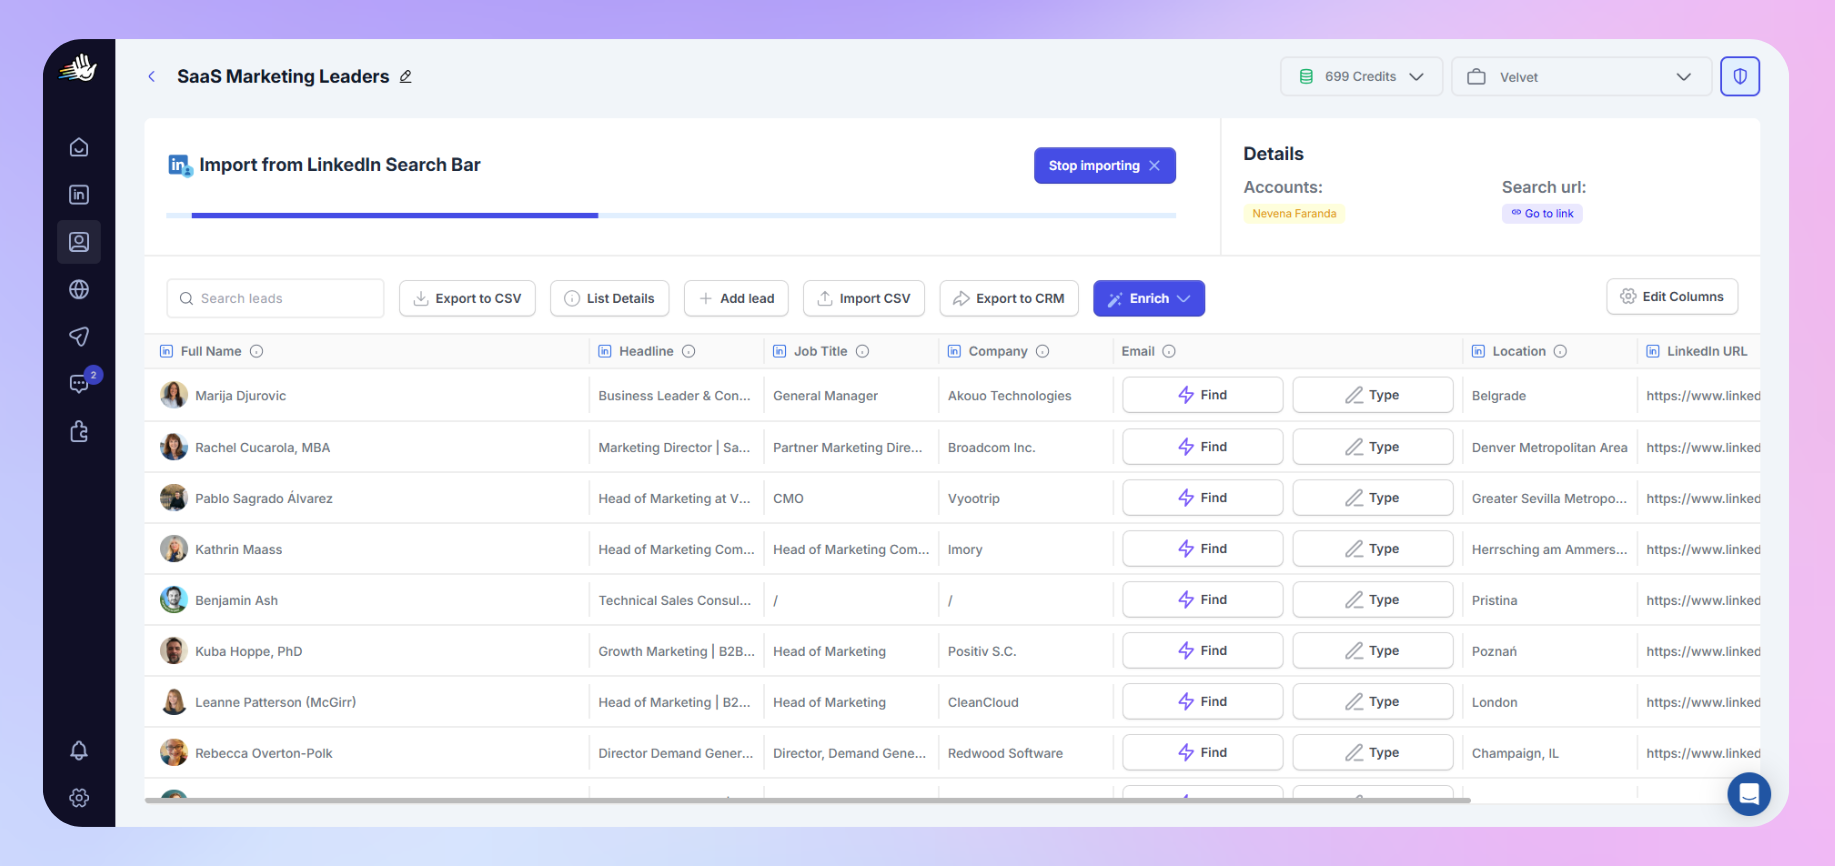
Task: Click the Technical Sales Consul... headline cell
Action: click(x=675, y=601)
